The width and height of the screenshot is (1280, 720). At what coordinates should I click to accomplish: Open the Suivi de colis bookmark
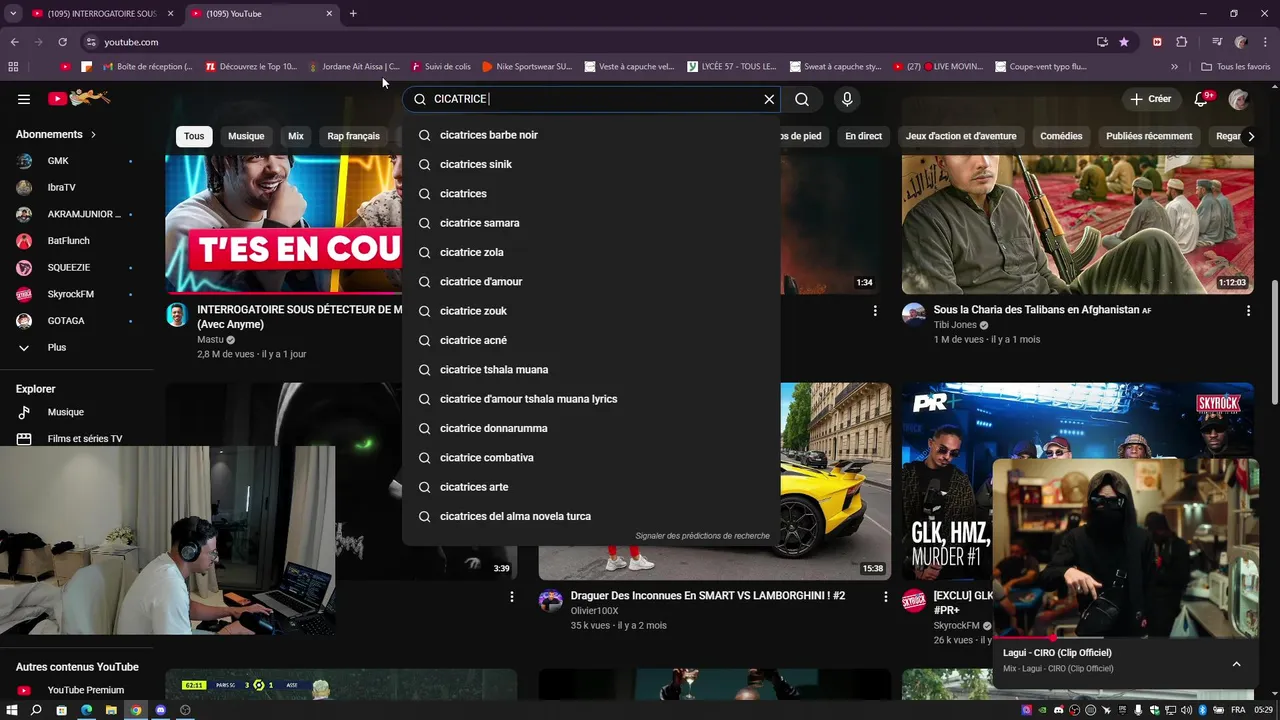441,67
